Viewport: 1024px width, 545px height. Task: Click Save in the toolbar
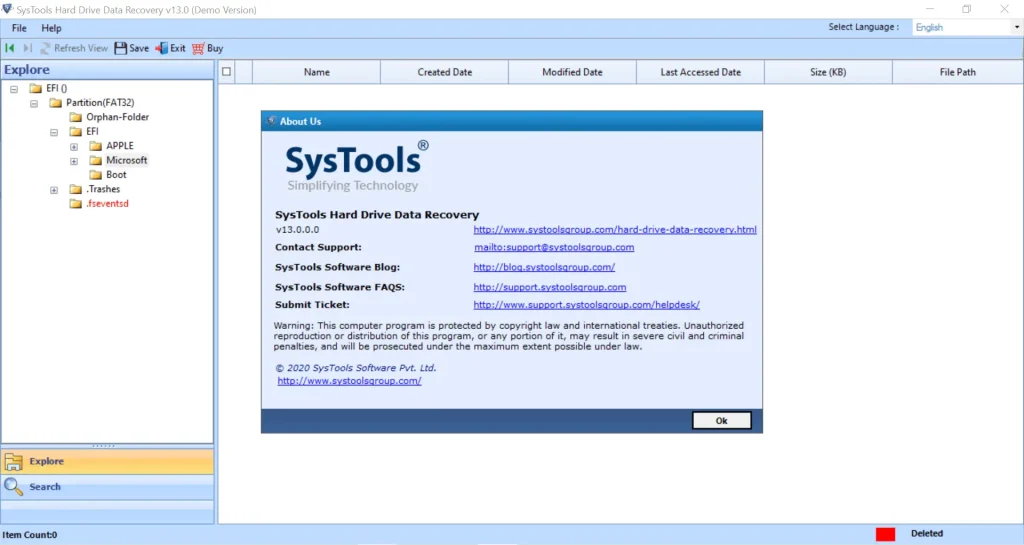click(x=131, y=48)
